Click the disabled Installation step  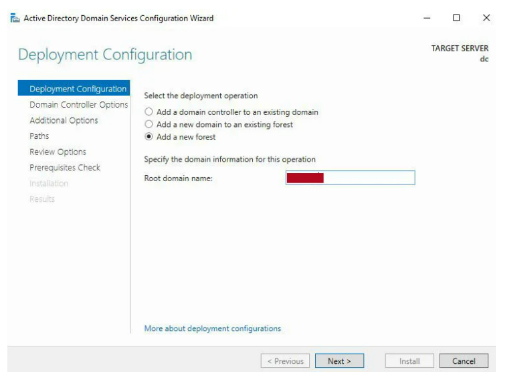point(49,183)
